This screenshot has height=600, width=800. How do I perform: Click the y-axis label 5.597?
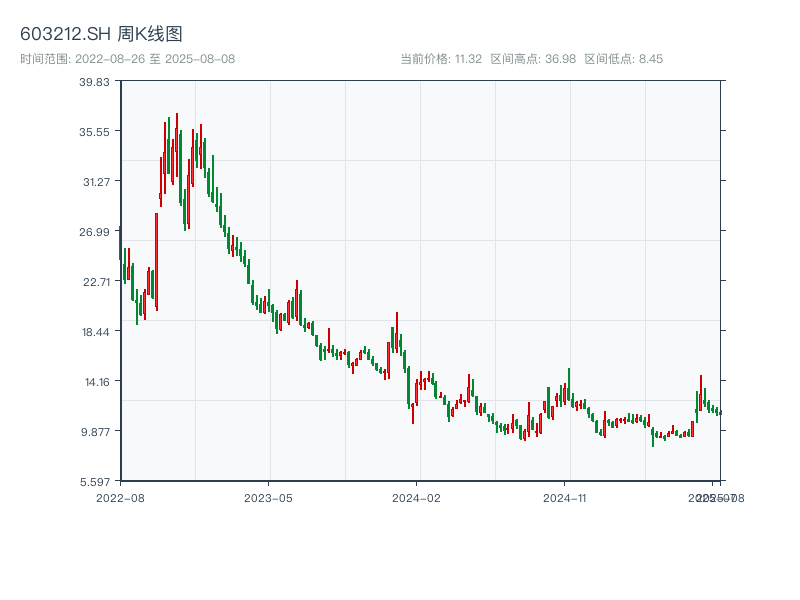(x=95, y=482)
